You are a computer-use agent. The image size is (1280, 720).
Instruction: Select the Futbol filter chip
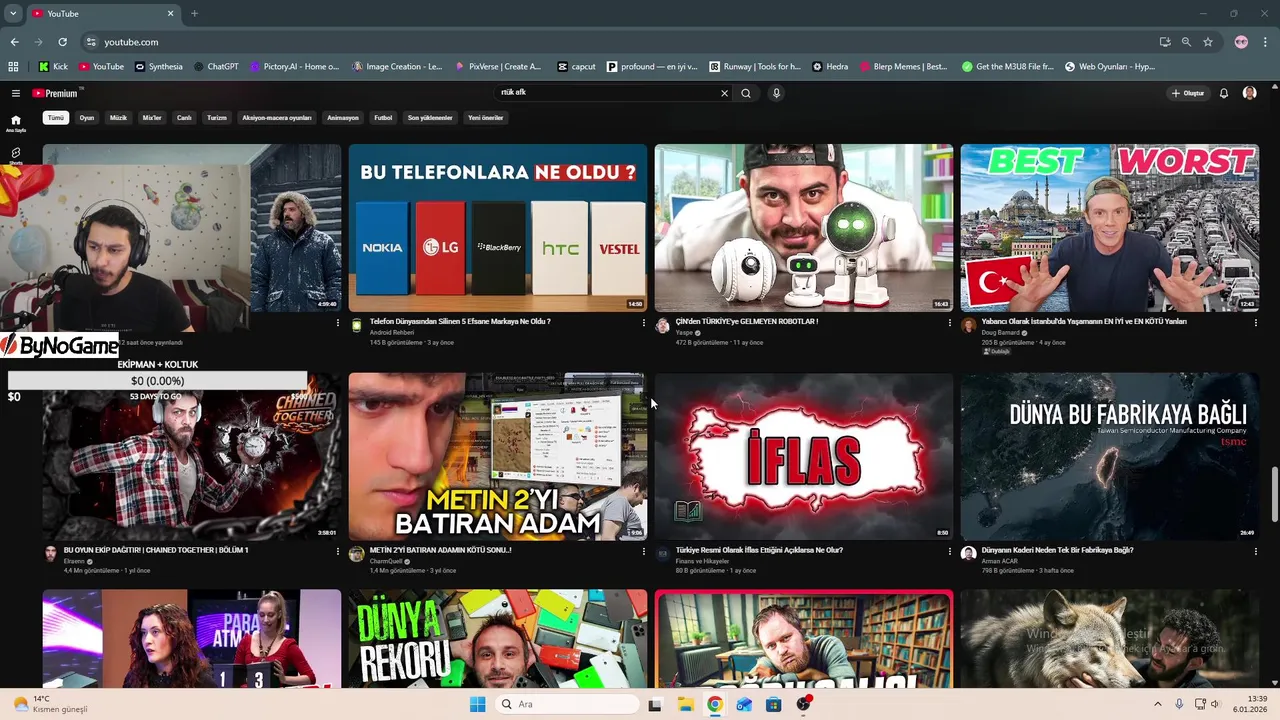pyautogui.click(x=383, y=118)
